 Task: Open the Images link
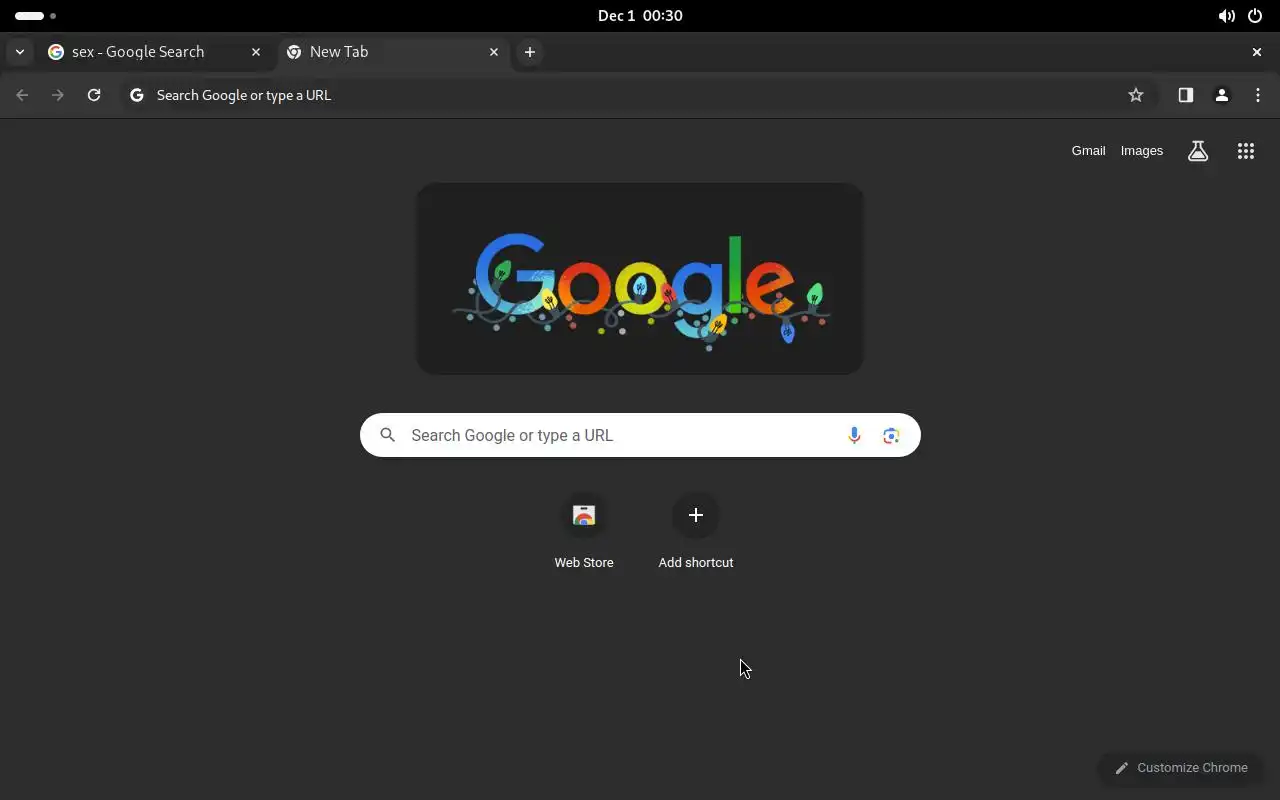(x=1142, y=151)
